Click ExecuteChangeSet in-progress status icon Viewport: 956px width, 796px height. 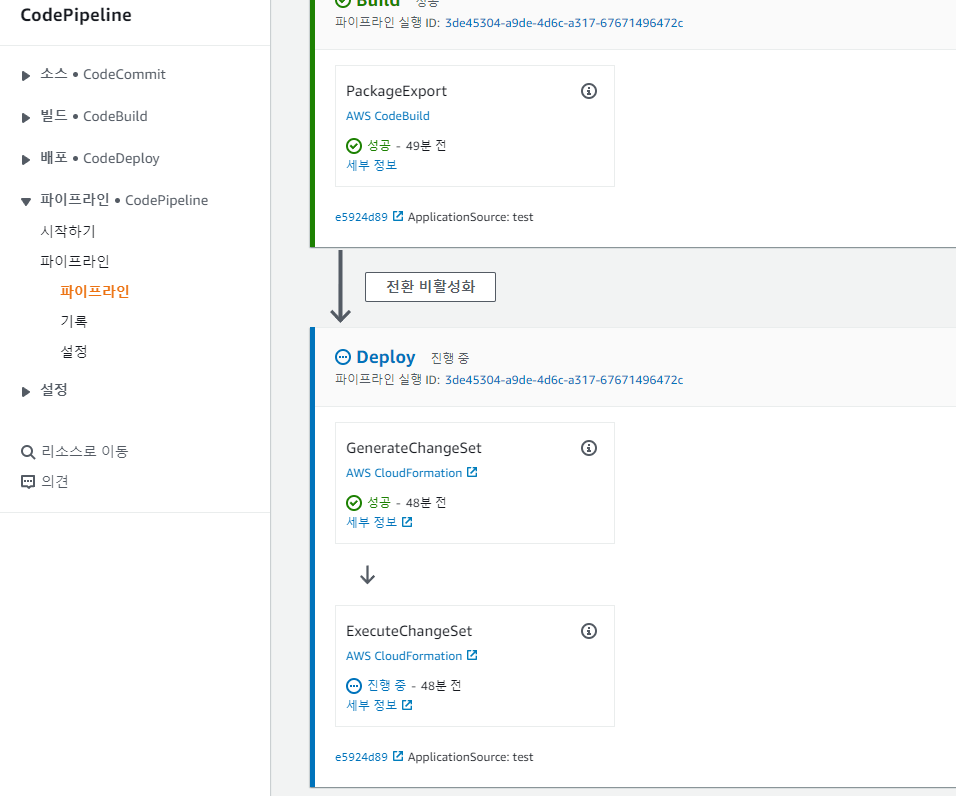[x=354, y=686]
